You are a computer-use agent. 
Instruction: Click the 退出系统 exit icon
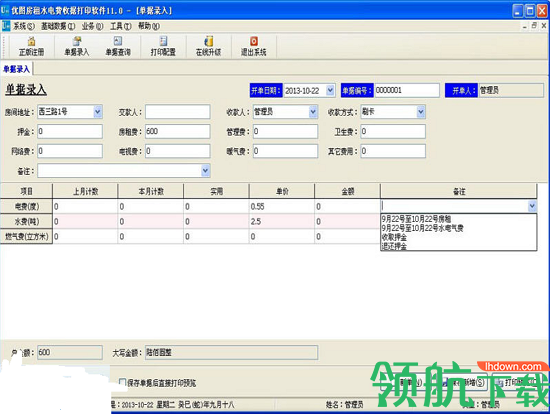pos(254,46)
